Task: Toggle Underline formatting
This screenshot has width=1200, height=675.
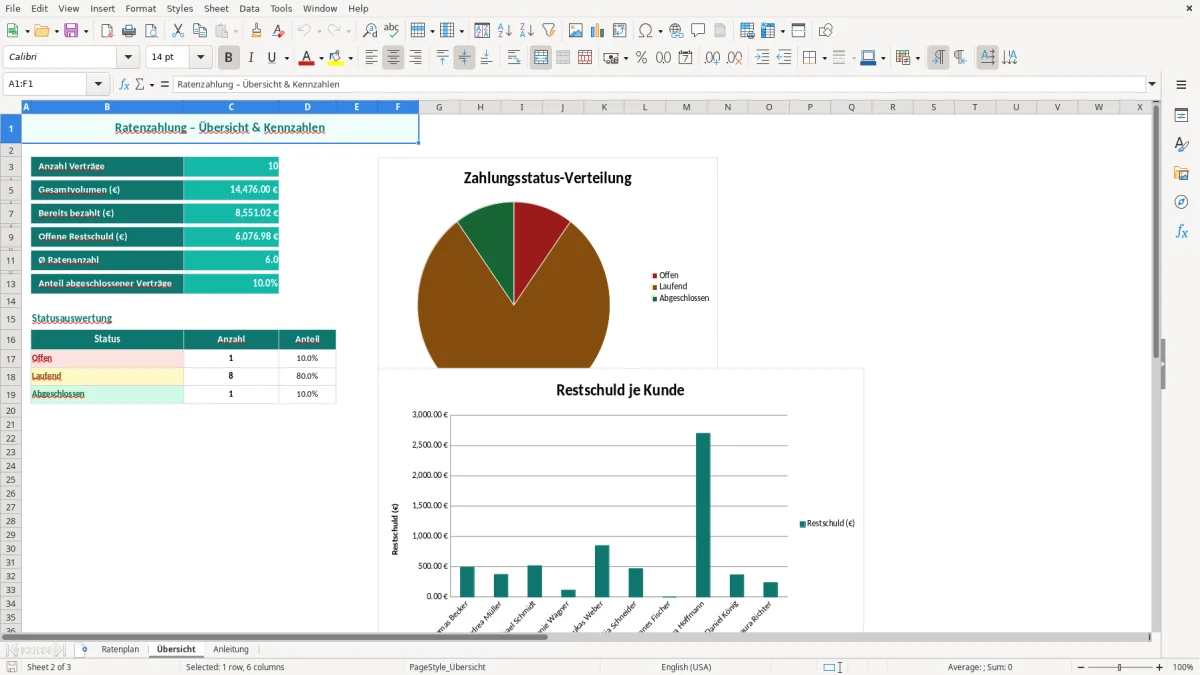Action: [271, 58]
